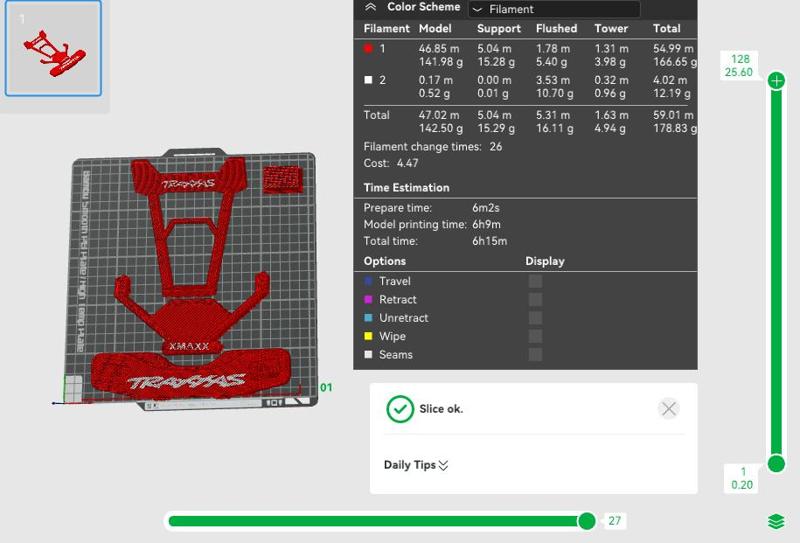Screen dimensions: 800x543
Task: Close the Slice ok notification
Action: pos(668,409)
